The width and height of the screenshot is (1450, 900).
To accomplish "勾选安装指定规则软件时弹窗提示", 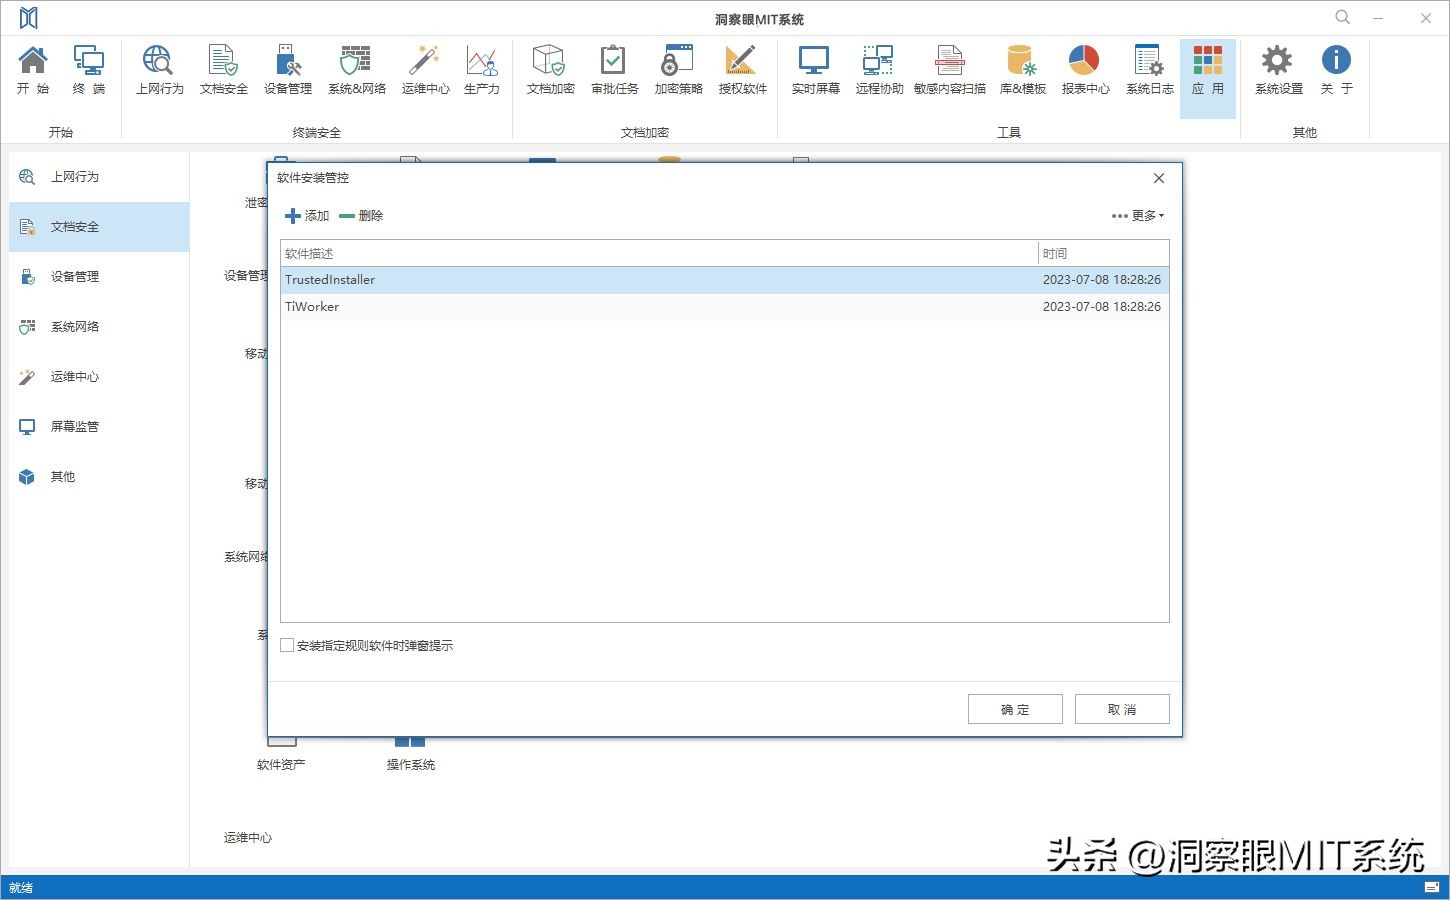I will [287, 645].
